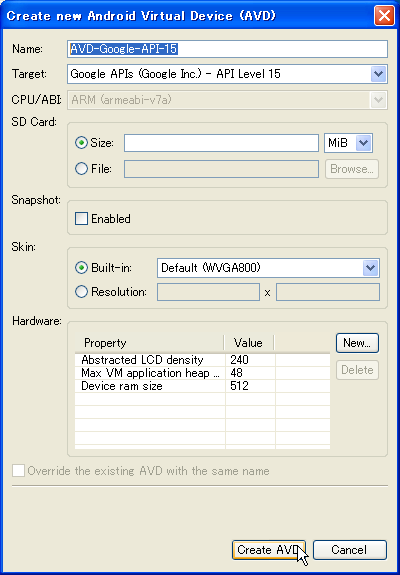Click the CPU/ABI dropdown arrow
400x575 pixels.
[x=378, y=100]
